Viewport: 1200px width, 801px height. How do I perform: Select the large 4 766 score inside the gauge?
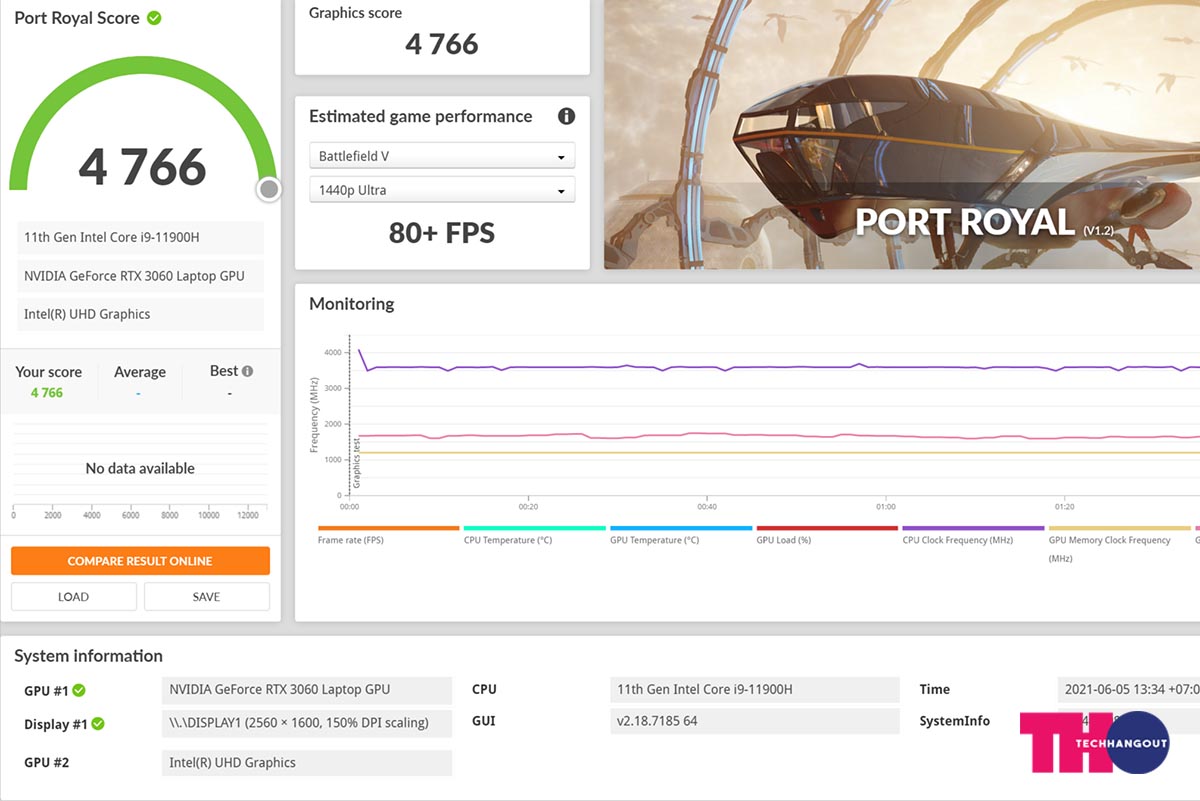click(x=142, y=167)
